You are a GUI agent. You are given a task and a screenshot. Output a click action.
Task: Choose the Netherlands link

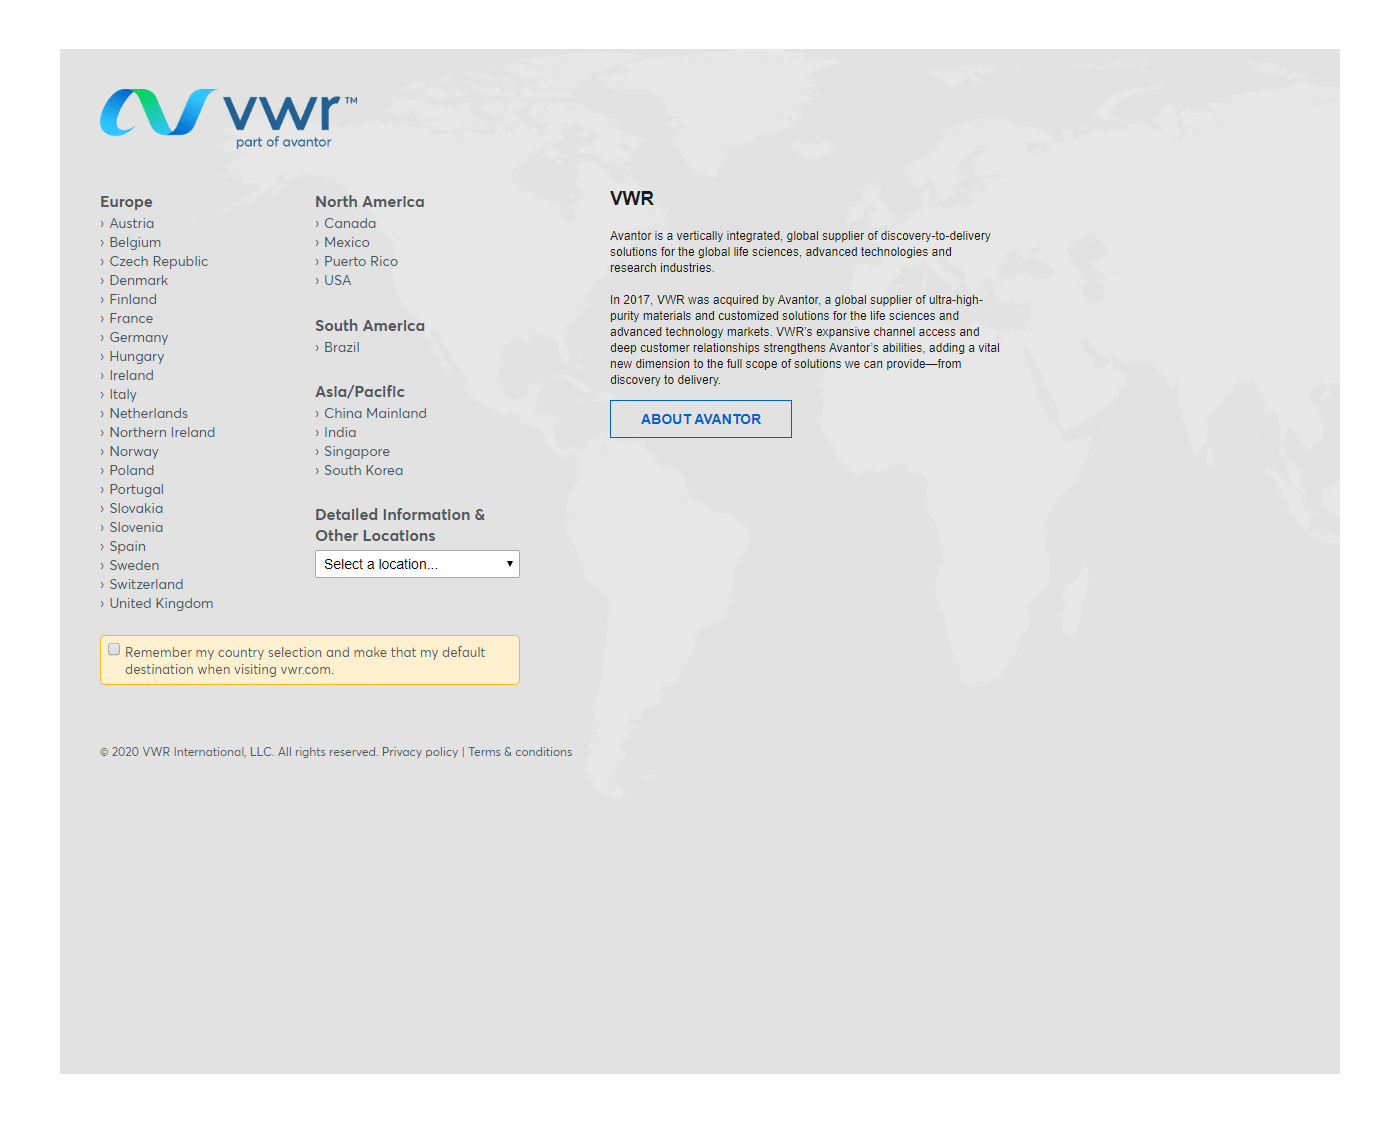click(x=148, y=414)
